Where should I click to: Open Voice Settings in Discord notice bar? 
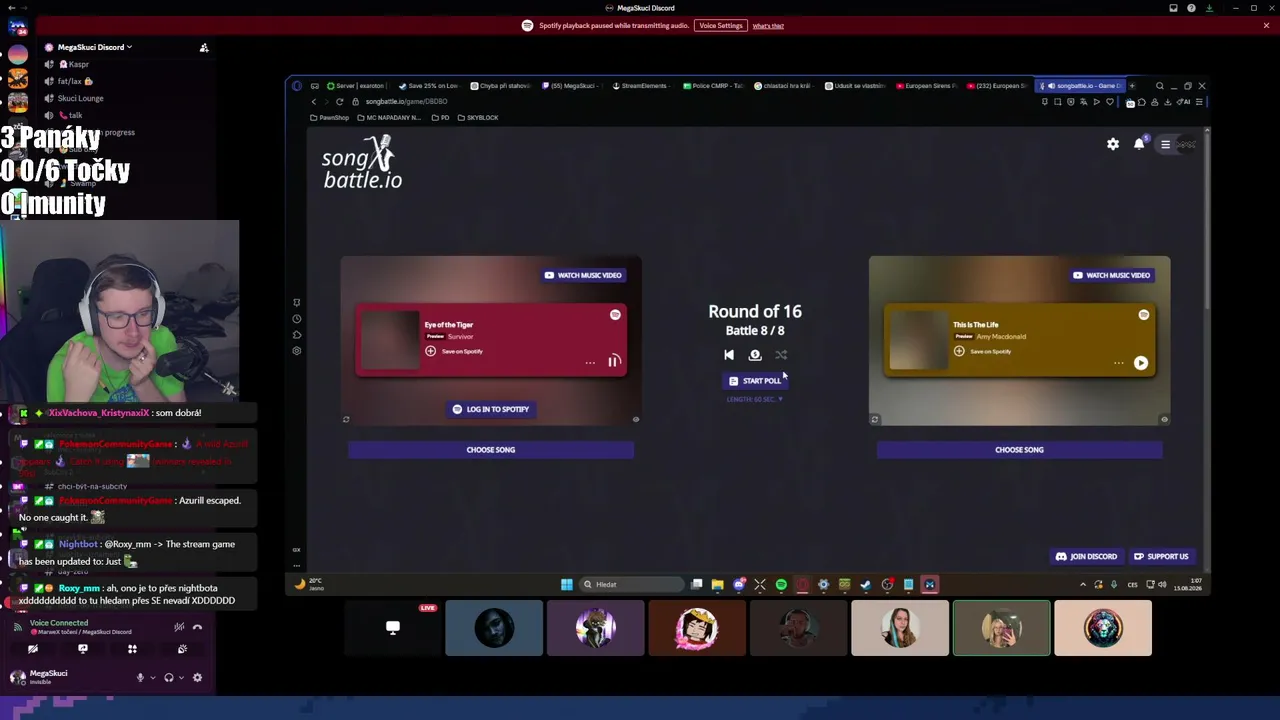tap(721, 26)
